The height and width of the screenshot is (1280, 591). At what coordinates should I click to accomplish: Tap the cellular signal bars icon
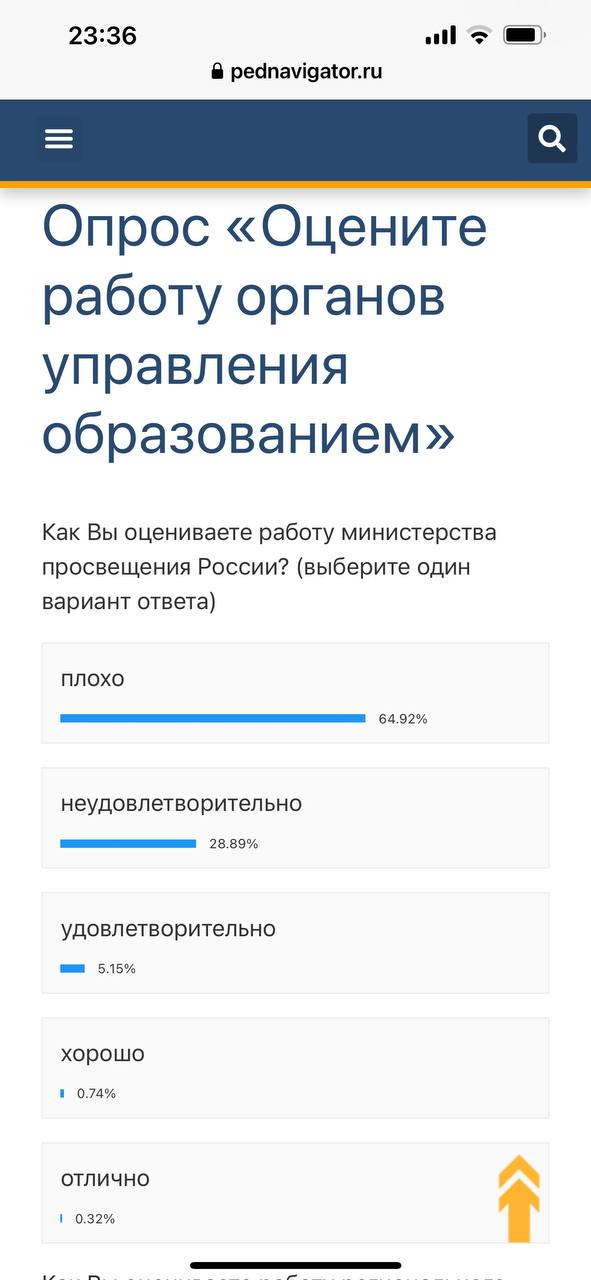(x=440, y=36)
